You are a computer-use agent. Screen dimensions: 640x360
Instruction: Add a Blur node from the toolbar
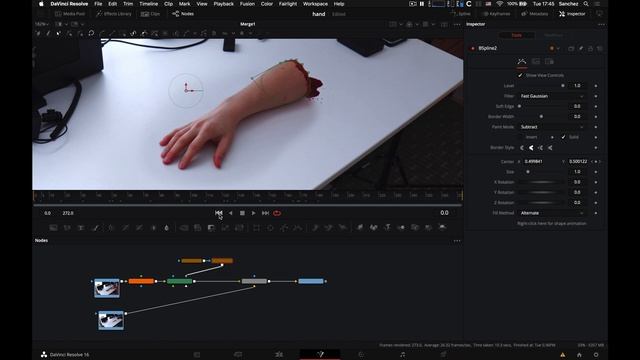pos(167,227)
